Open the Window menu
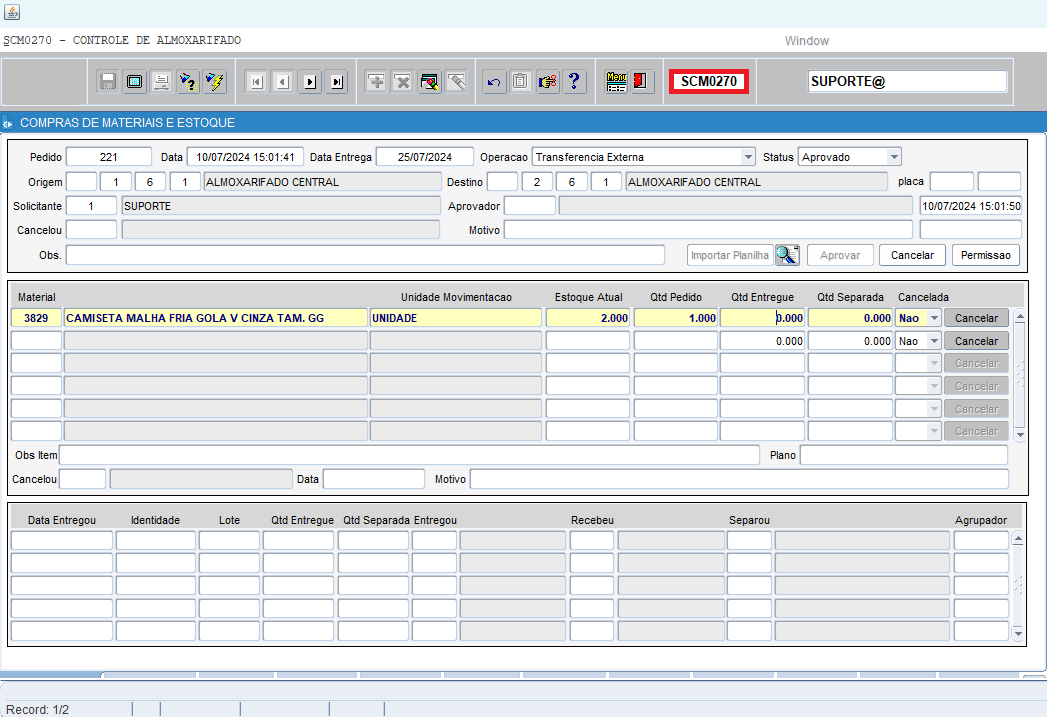1047x717 pixels. coord(807,41)
